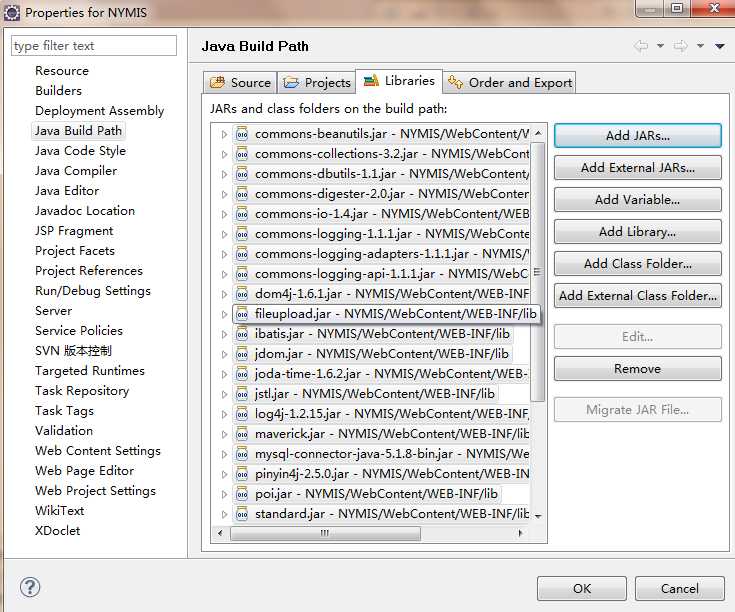Click the jar icon of poi.jar
The image size is (735, 612).
[242, 494]
